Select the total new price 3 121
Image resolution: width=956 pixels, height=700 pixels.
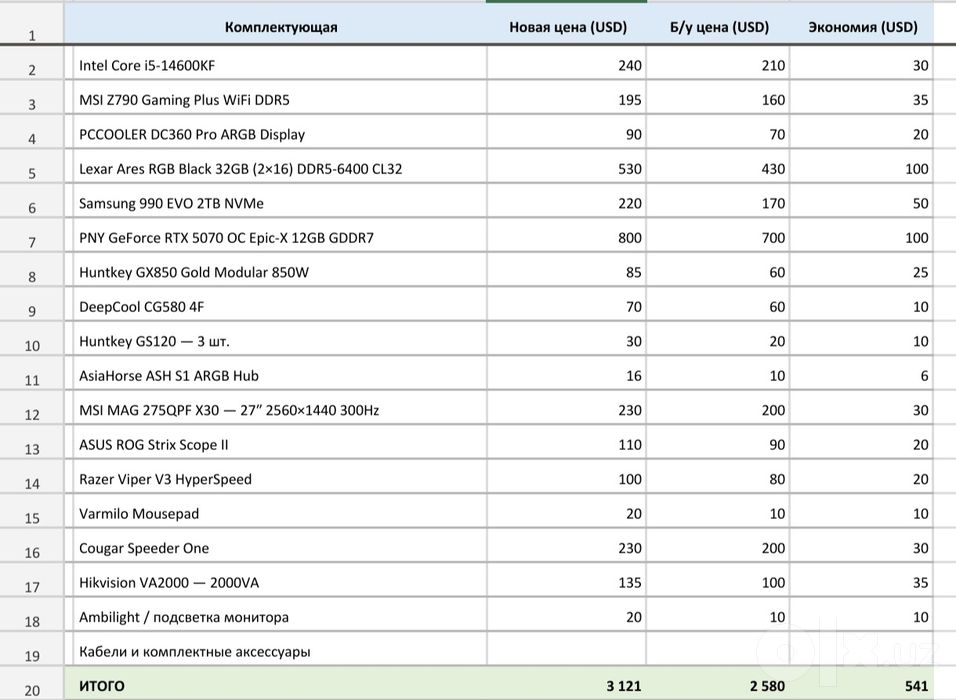pyautogui.click(x=567, y=685)
